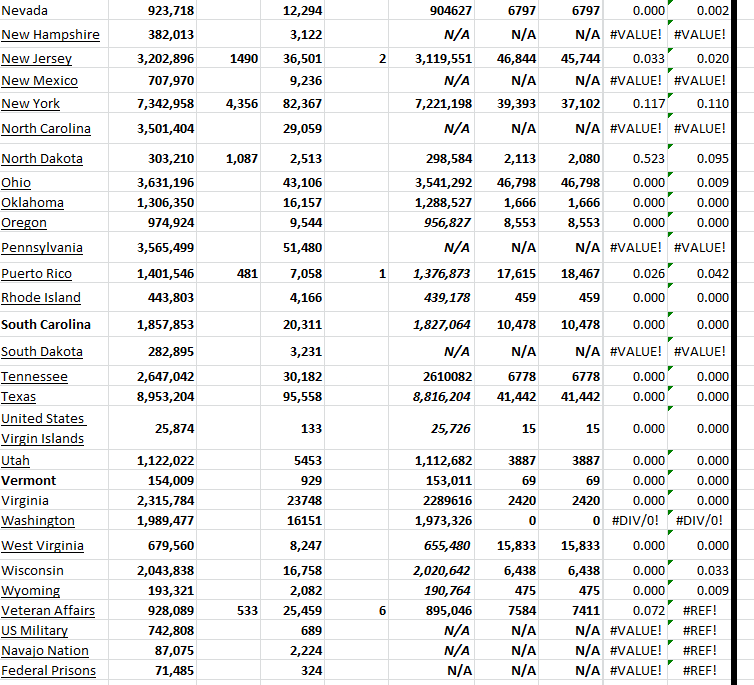Viewport: 754px width, 685px height.
Task: Open the United States Virgin Islands link
Action: click(43, 429)
